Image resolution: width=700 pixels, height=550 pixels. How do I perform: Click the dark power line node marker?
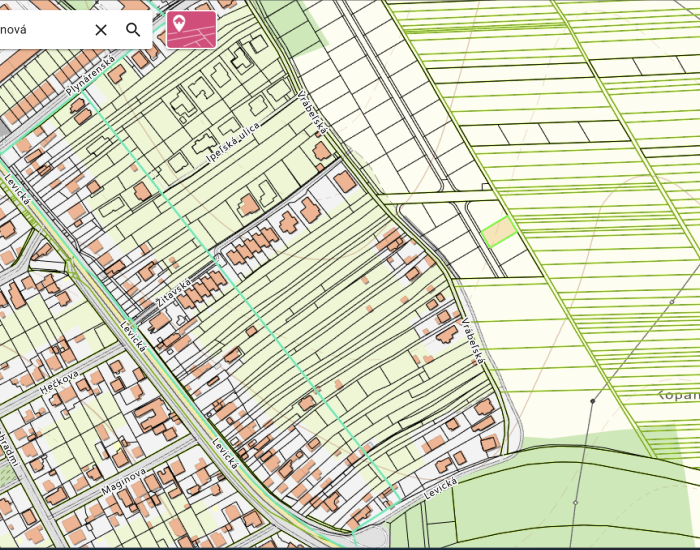coord(592,401)
